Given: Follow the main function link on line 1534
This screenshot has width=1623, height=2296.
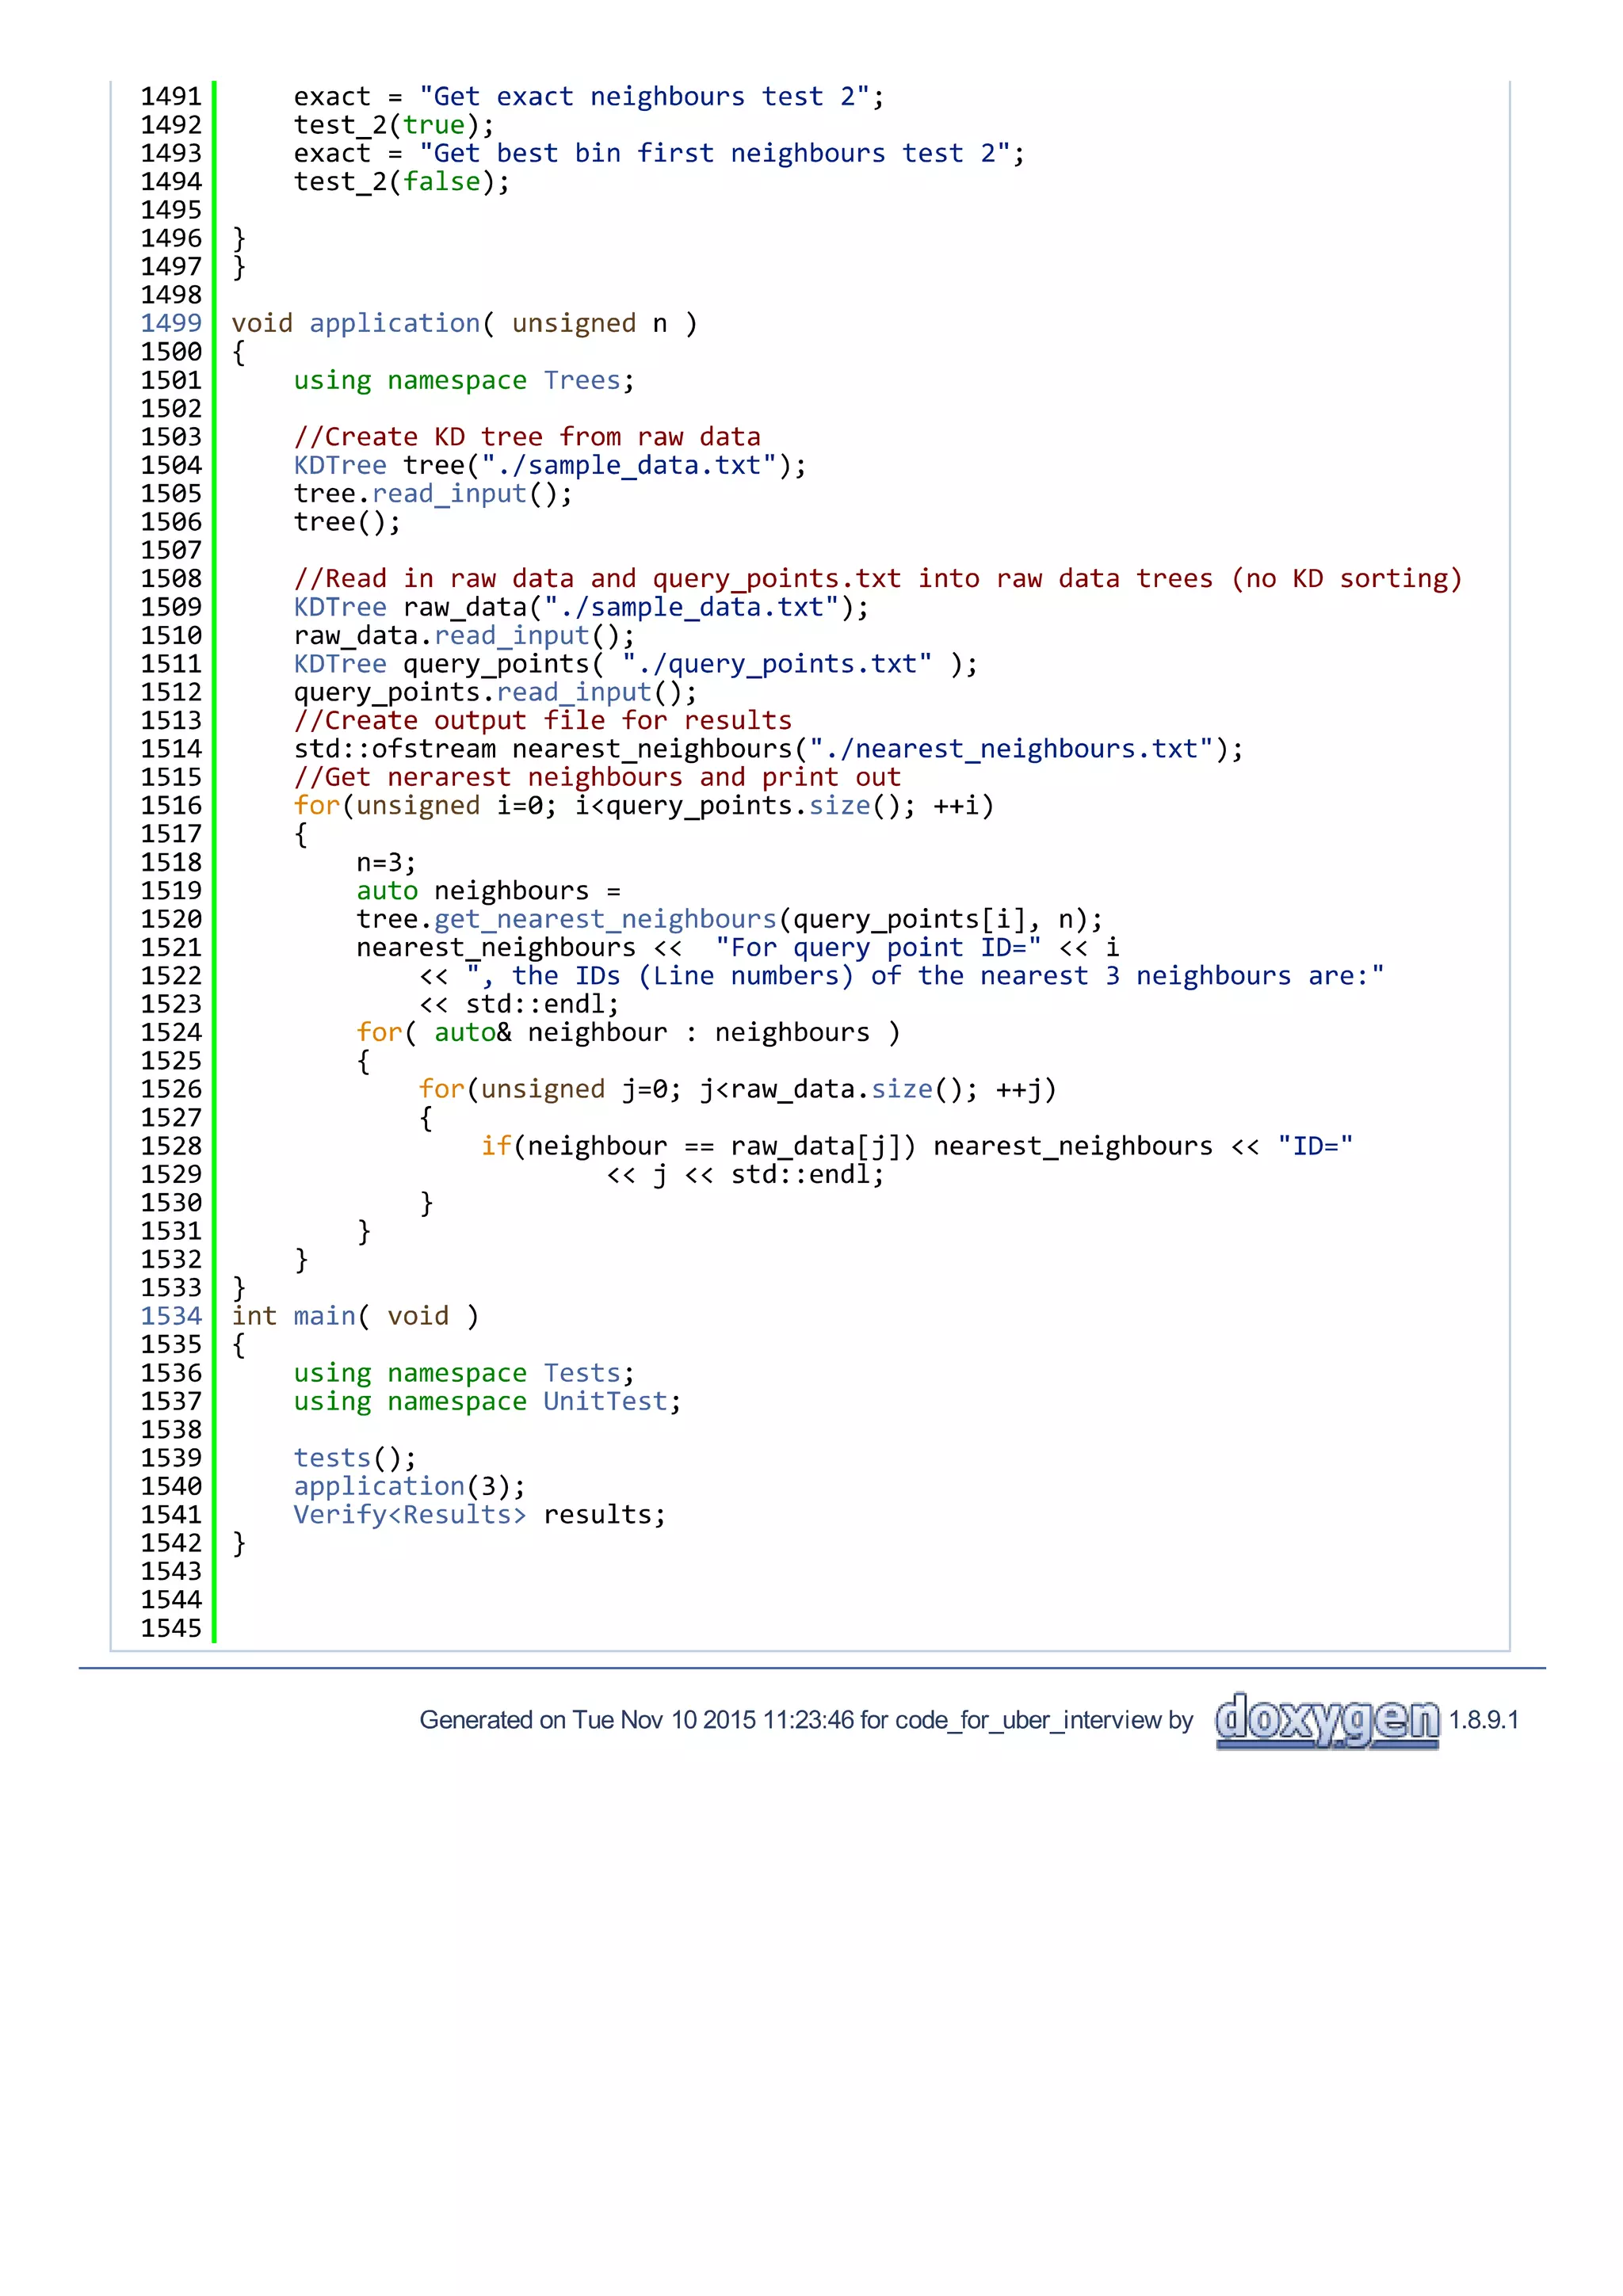Looking at the screenshot, I should [x=325, y=1316].
